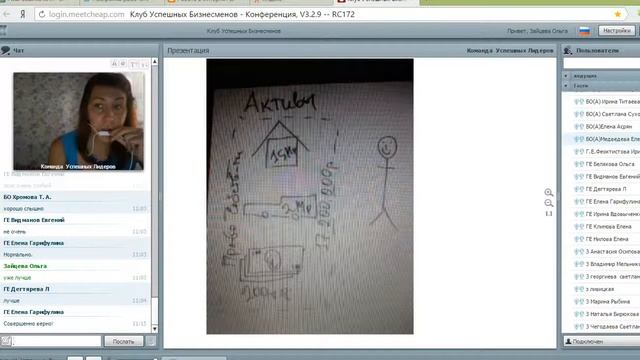Collapse the Гости group in users panel
This screenshot has width=640, height=360.
point(566,86)
